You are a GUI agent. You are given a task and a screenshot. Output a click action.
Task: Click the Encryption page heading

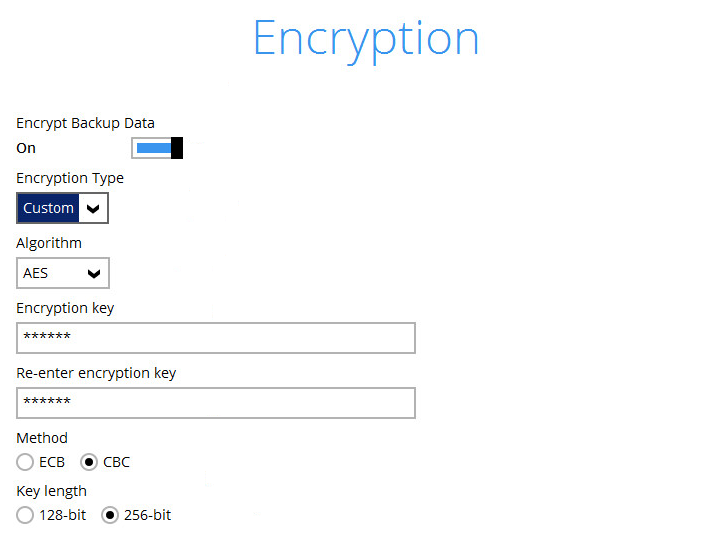click(365, 38)
